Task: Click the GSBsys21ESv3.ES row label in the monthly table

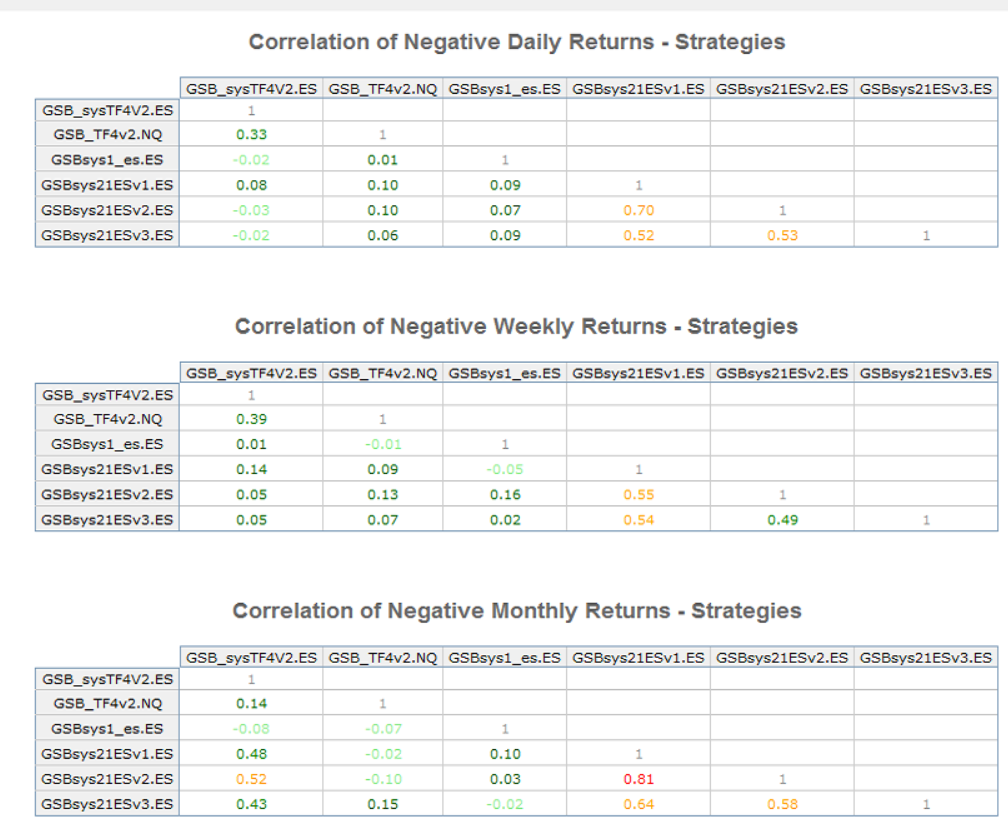Action: click(107, 804)
